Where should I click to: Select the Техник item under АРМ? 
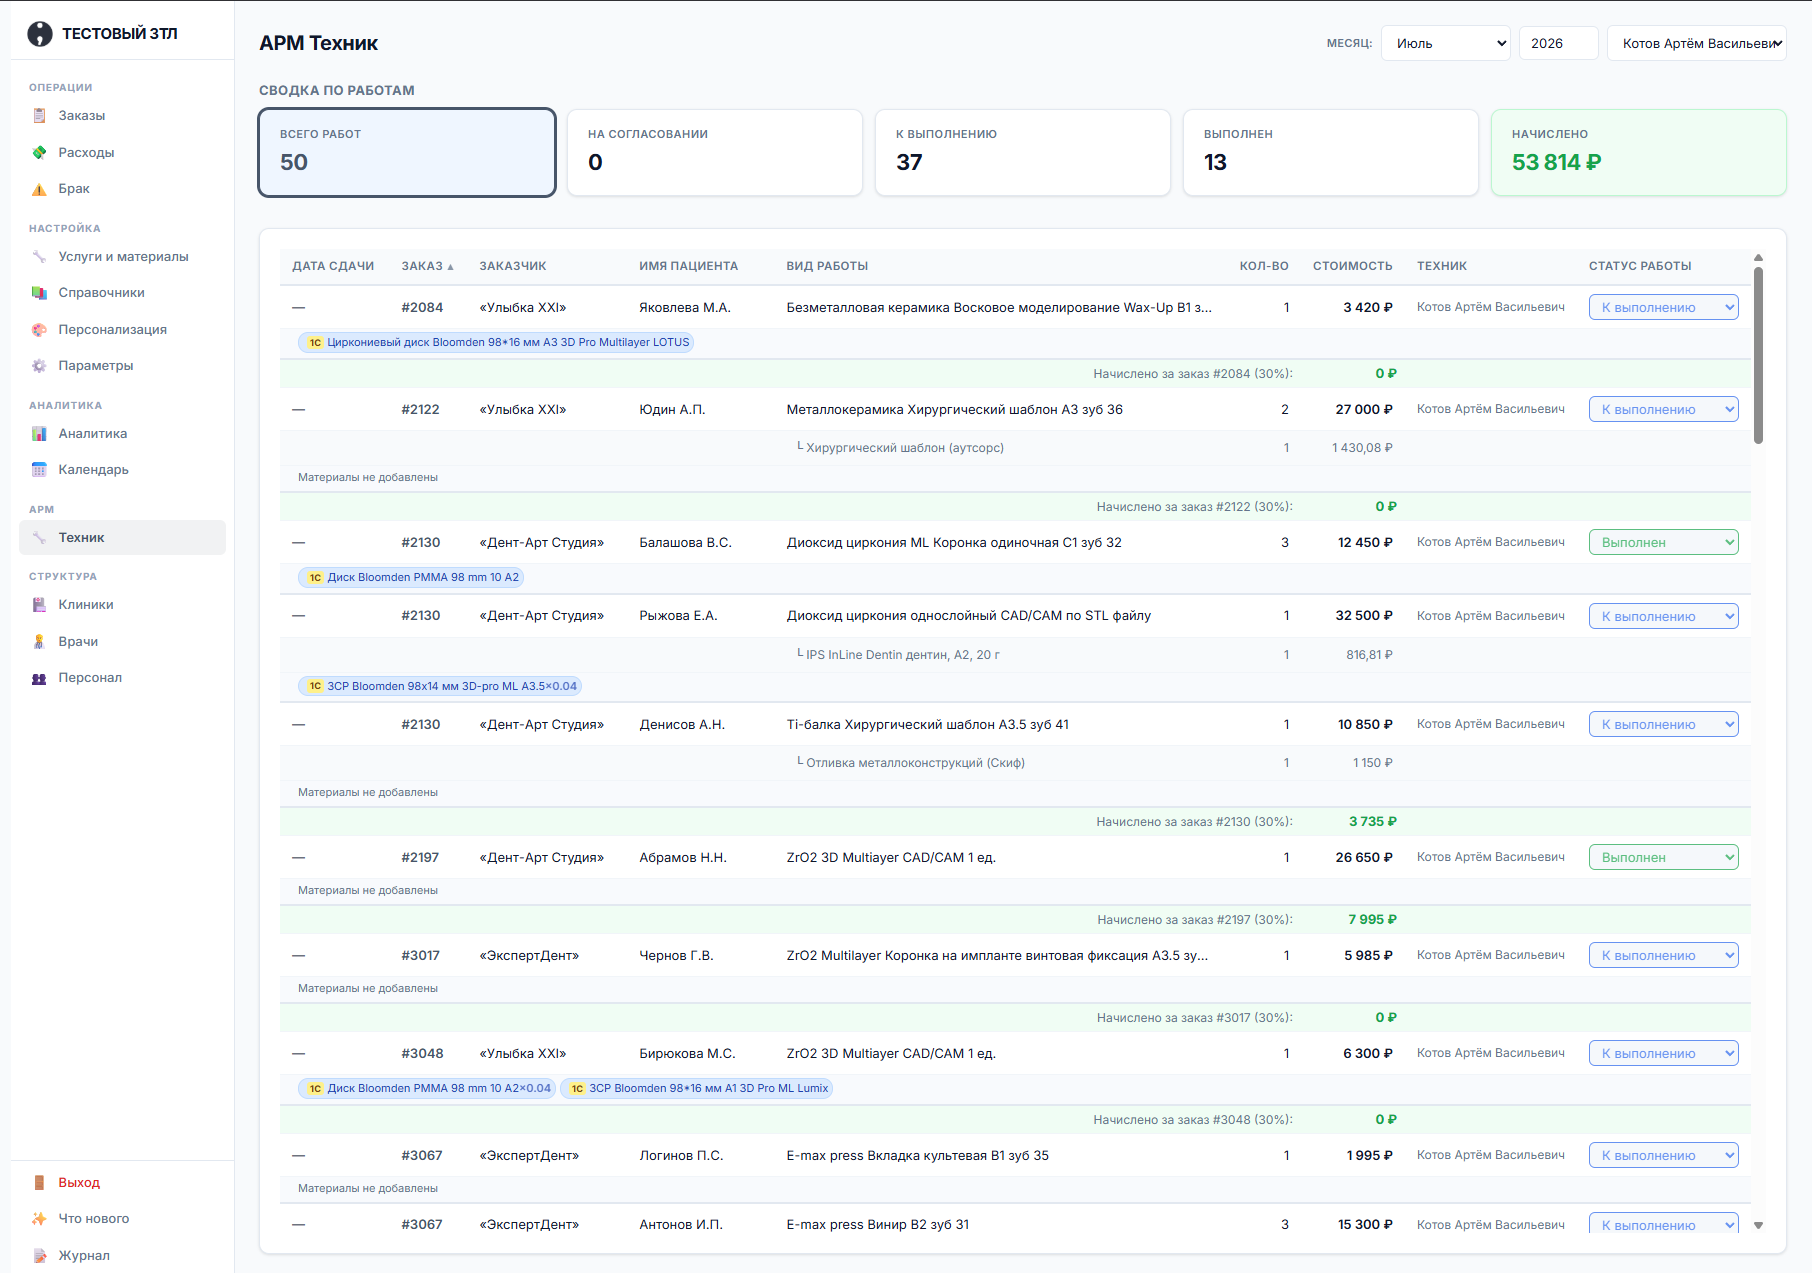(122, 538)
